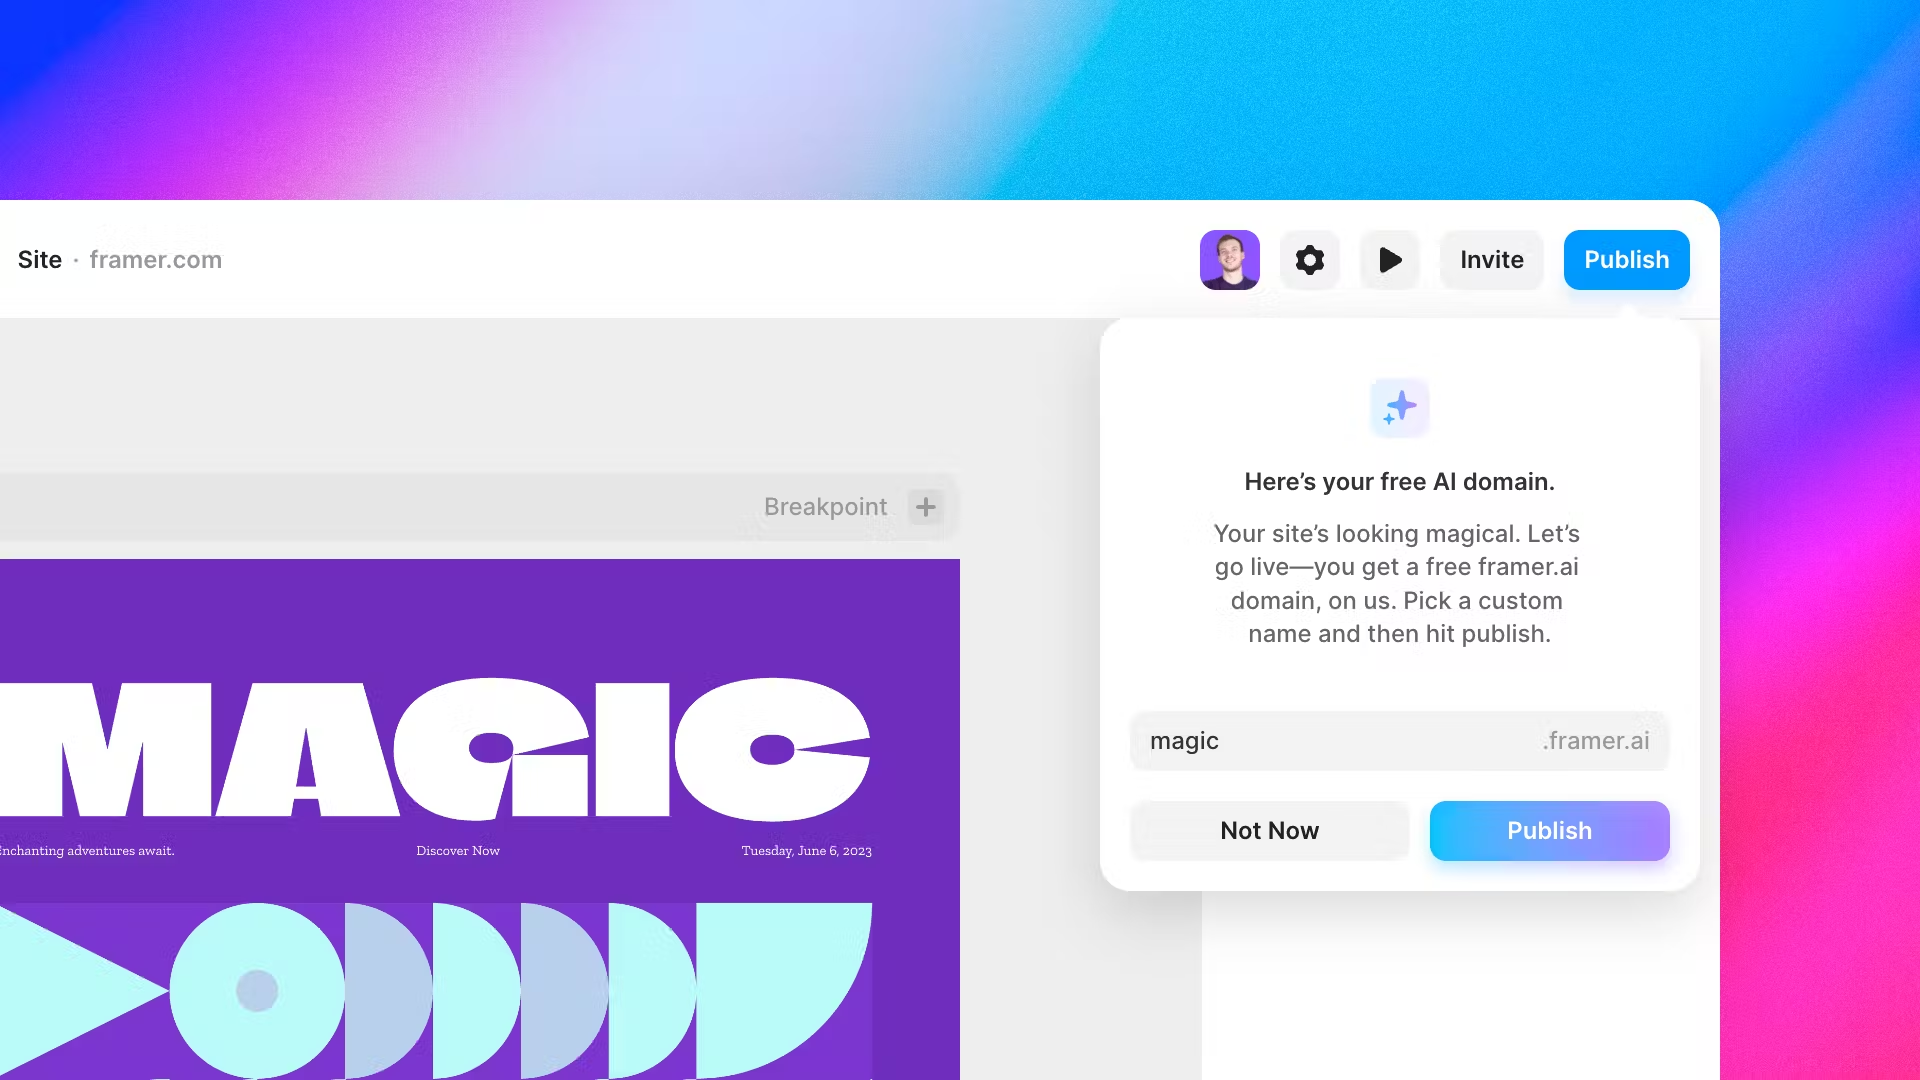Open site settings gear icon
The width and height of the screenshot is (1920, 1080).
pos(1310,260)
